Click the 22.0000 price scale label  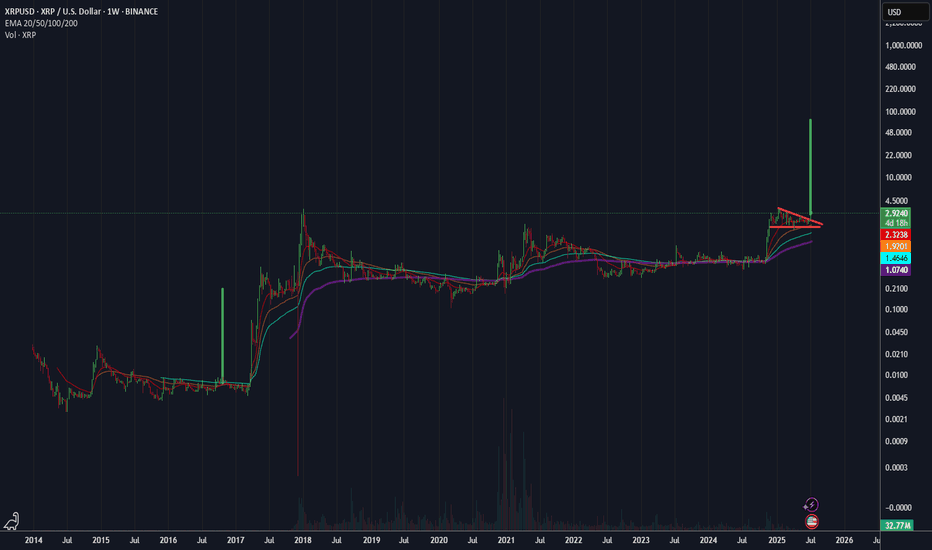click(x=898, y=155)
